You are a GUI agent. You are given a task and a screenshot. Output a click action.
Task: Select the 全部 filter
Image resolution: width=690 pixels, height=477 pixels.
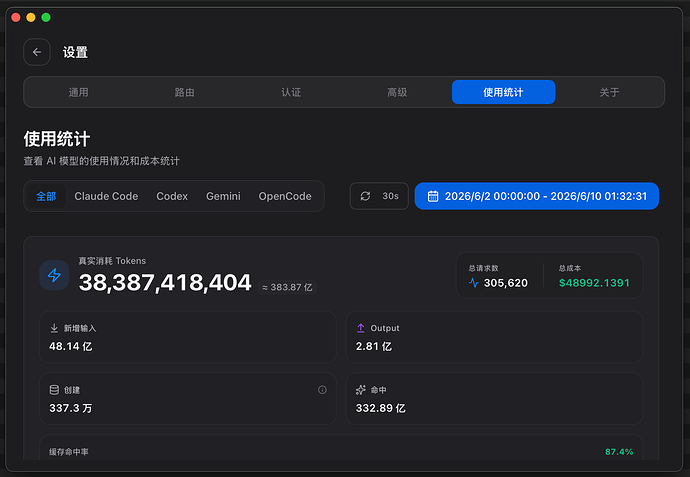[46, 196]
